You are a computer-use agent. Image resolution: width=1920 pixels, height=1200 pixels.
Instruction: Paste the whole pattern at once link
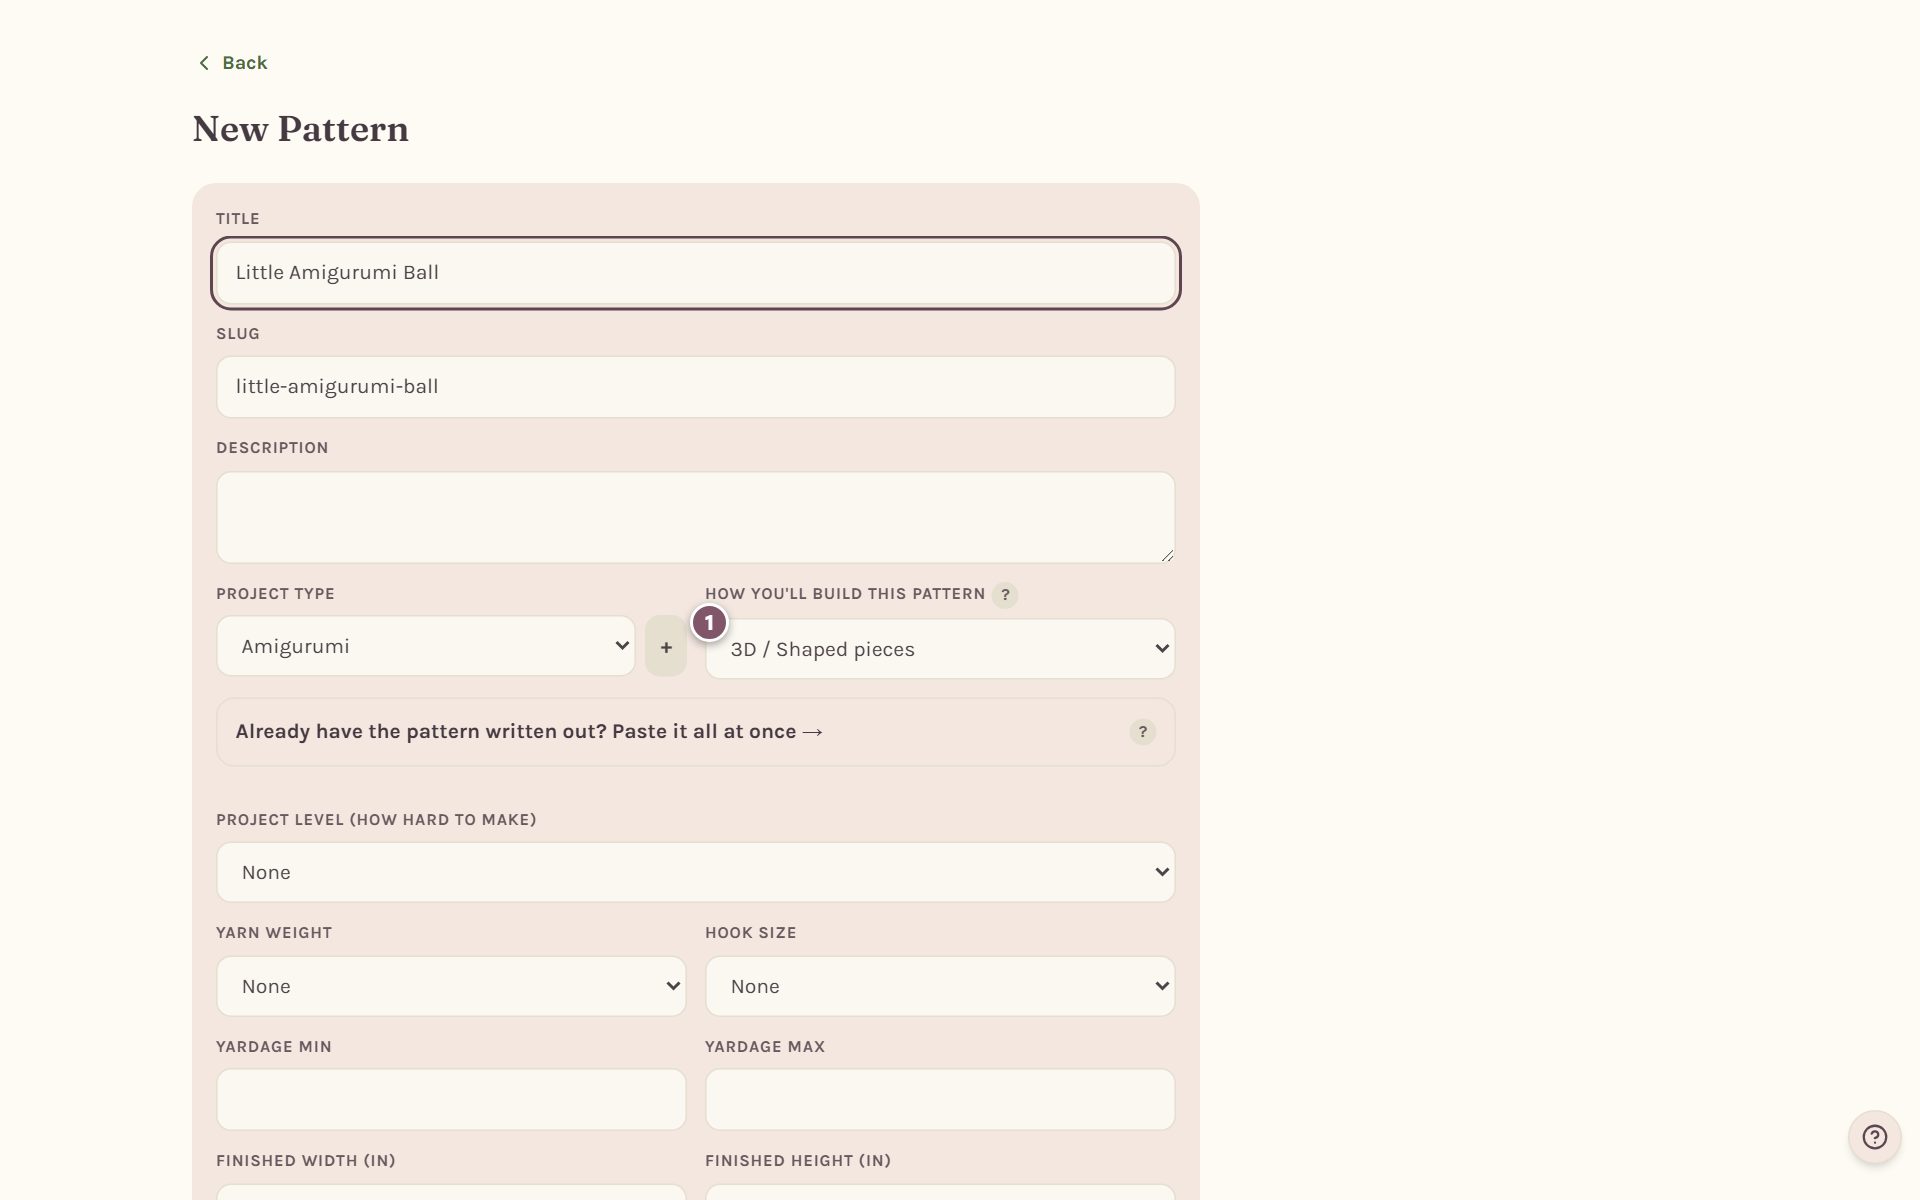tap(529, 732)
